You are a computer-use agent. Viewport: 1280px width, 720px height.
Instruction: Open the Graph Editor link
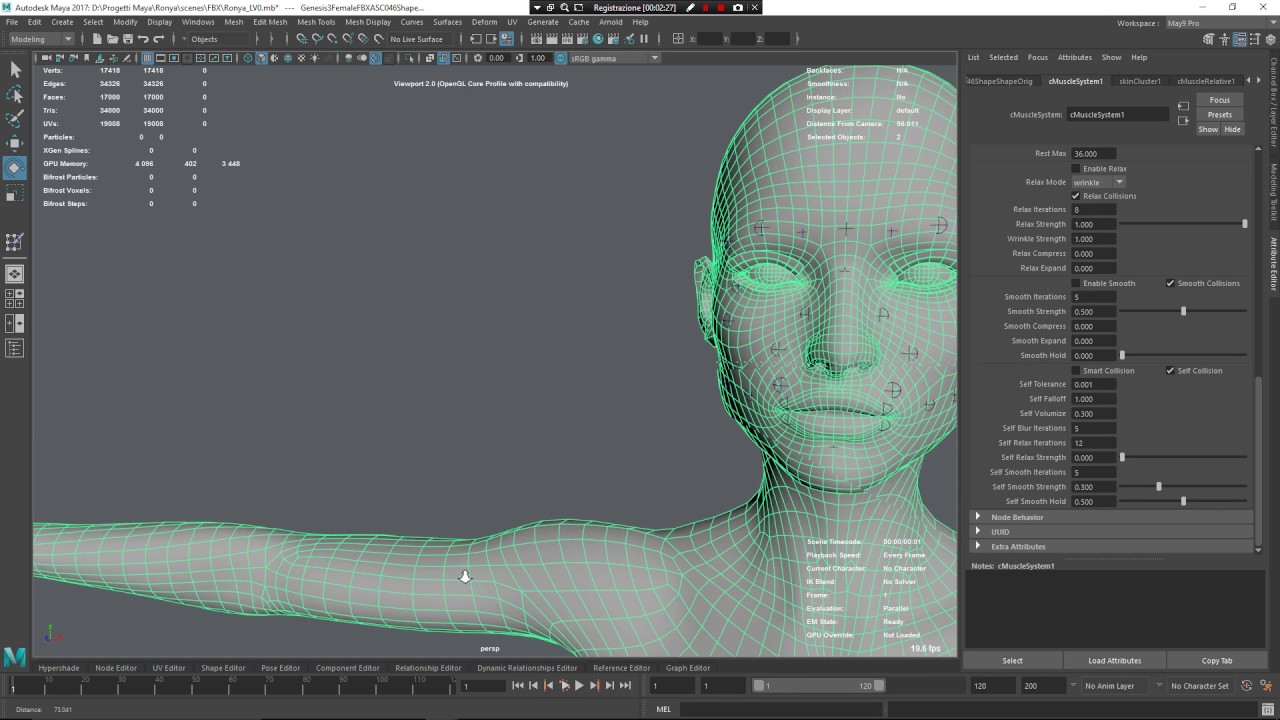[688, 668]
